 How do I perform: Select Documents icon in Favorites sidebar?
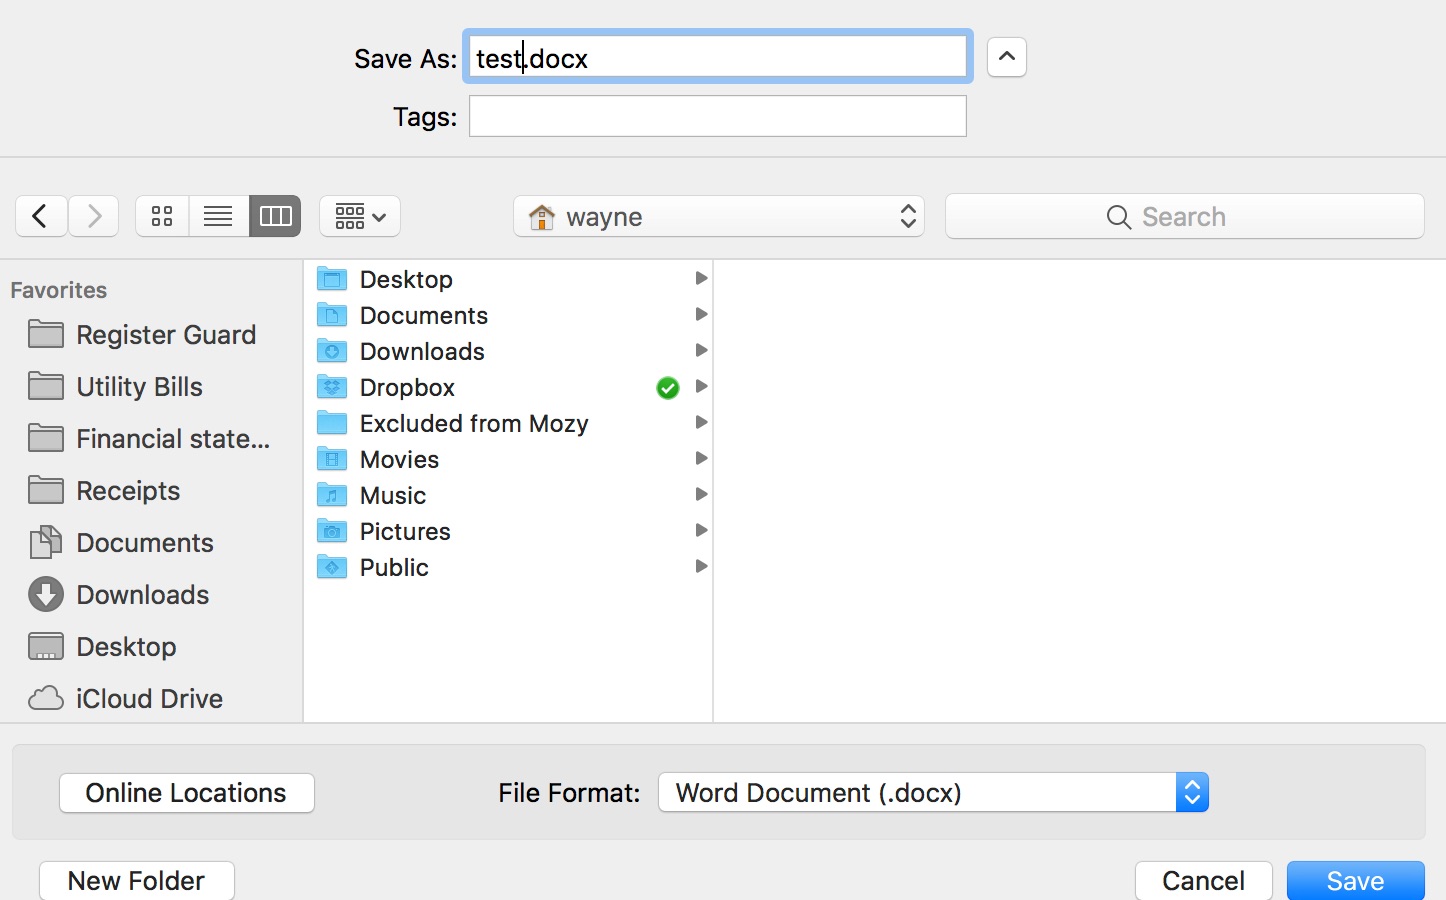[x=46, y=542]
